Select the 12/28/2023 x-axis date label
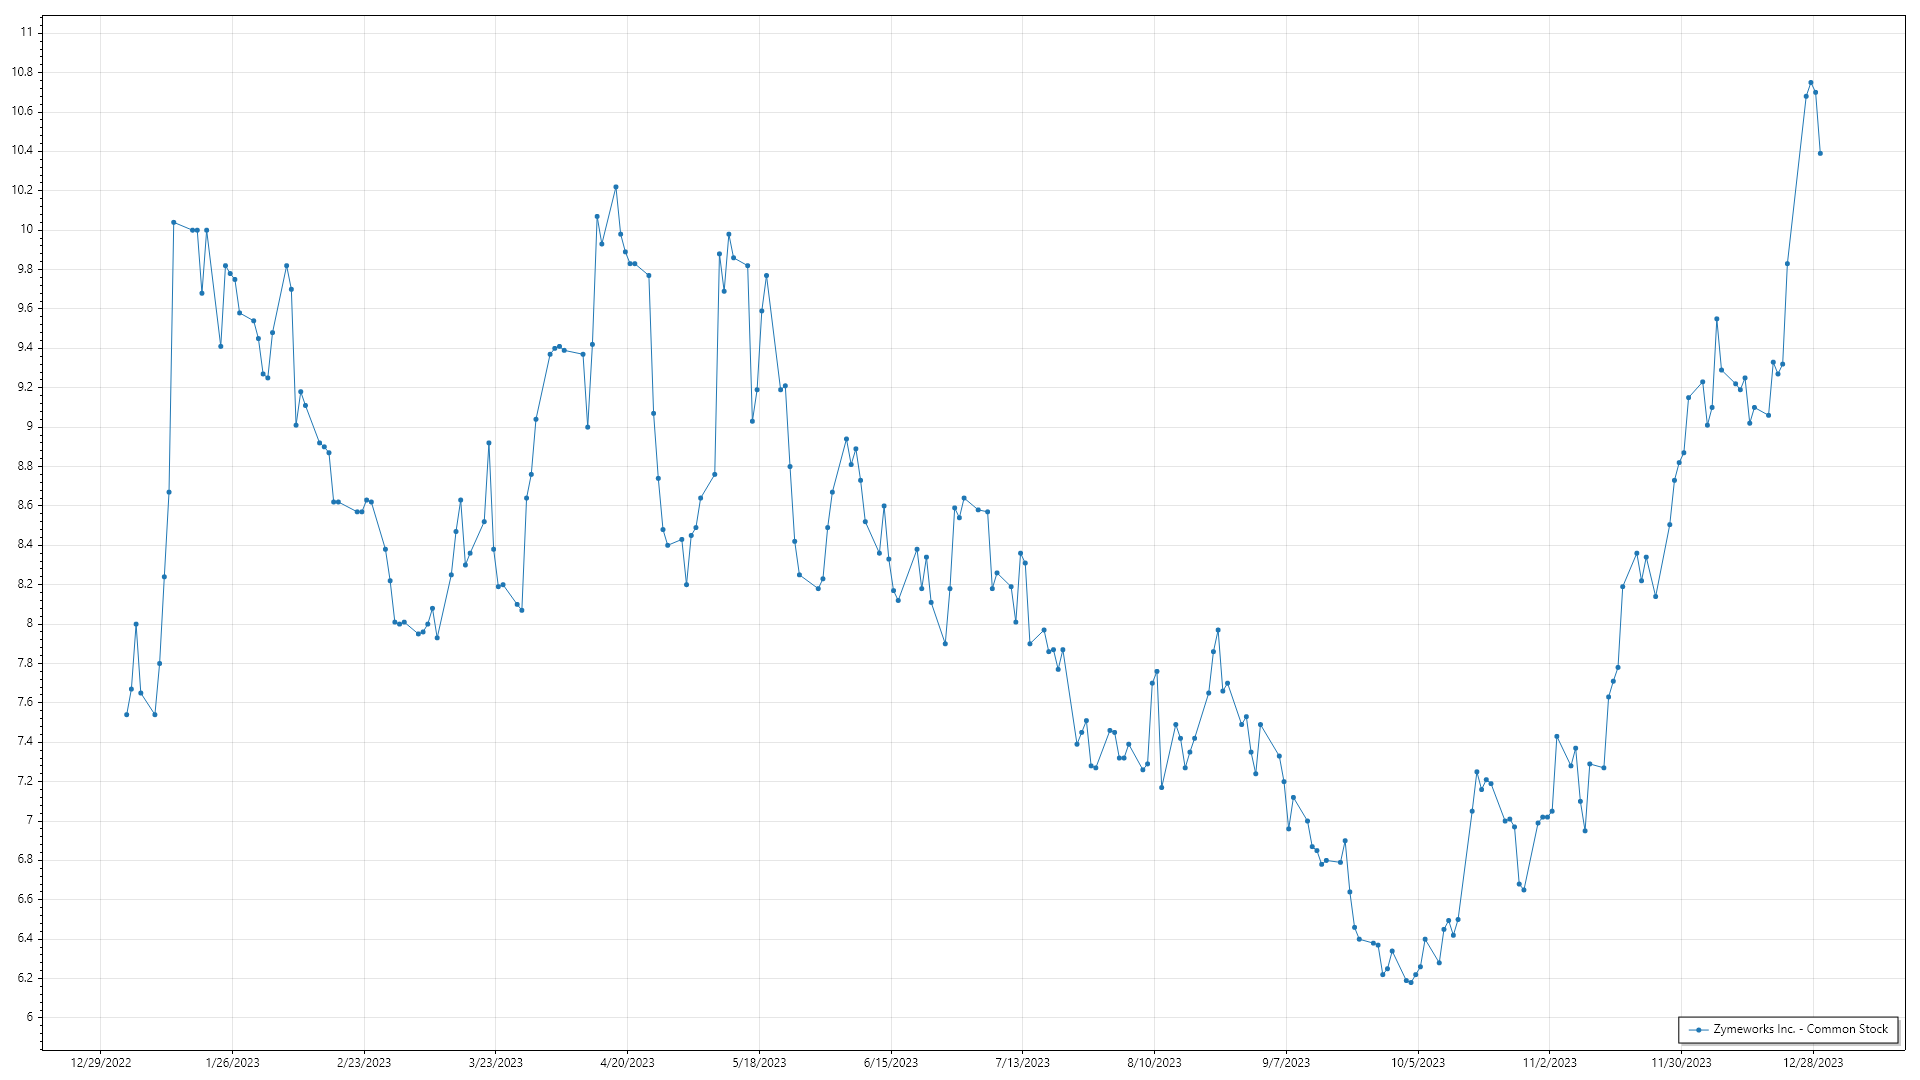The width and height of the screenshot is (1920, 1080). (x=1813, y=1063)
